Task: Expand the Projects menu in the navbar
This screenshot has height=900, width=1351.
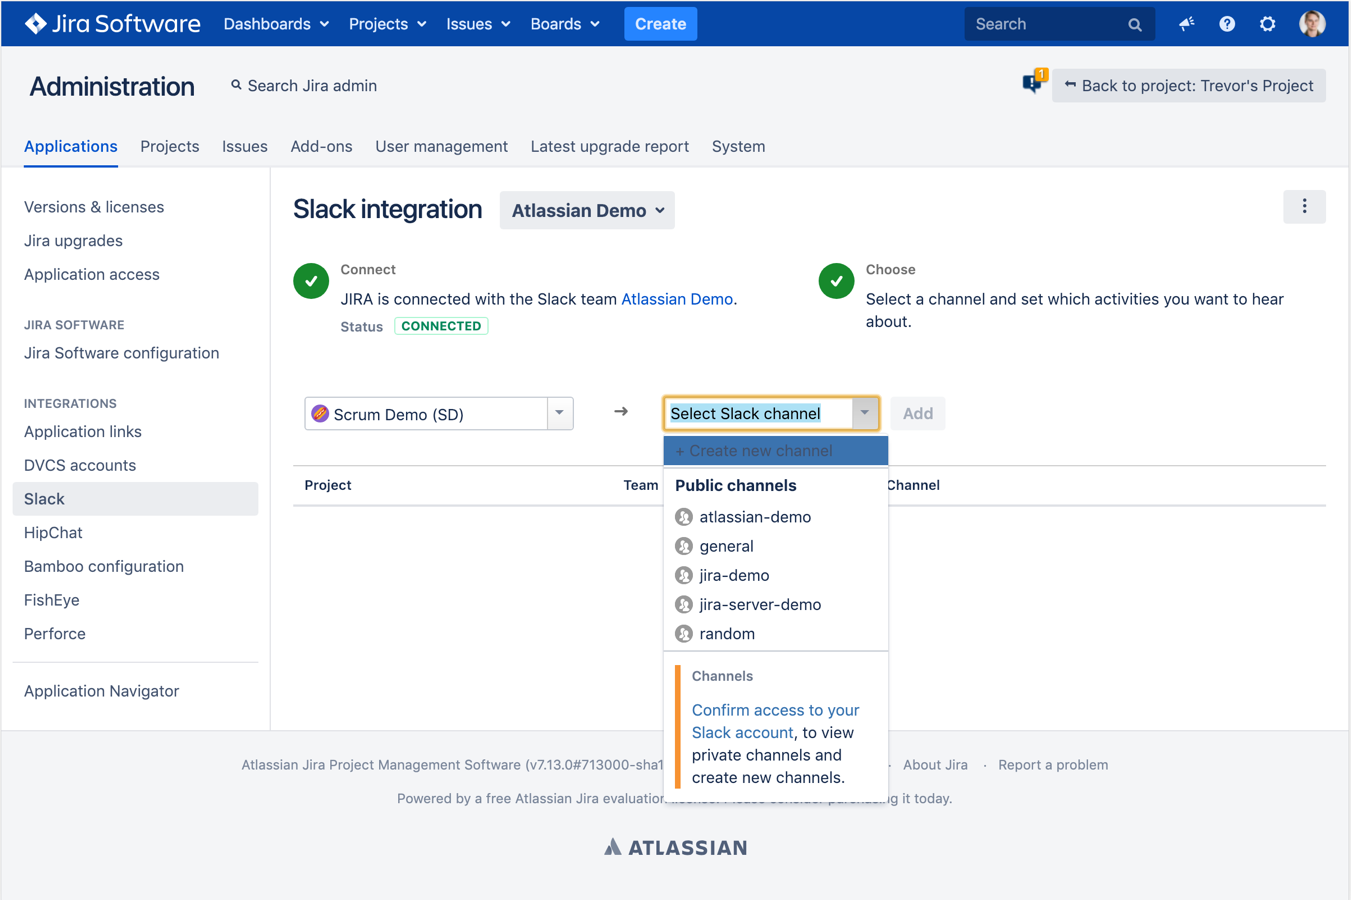Action: coord(387,23)
